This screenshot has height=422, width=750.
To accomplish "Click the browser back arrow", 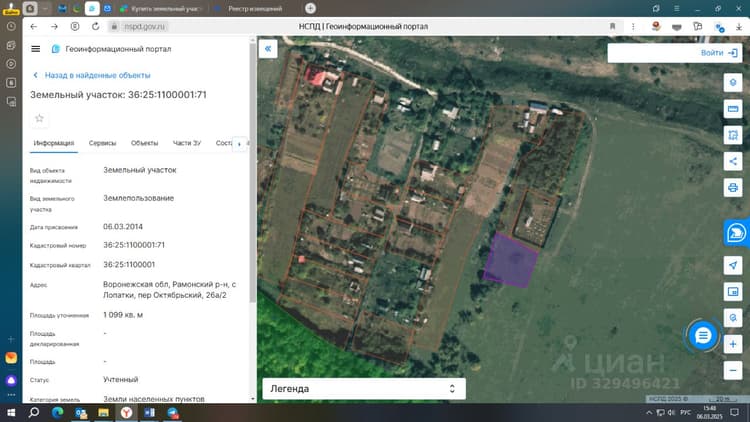I will click(33, 27).
